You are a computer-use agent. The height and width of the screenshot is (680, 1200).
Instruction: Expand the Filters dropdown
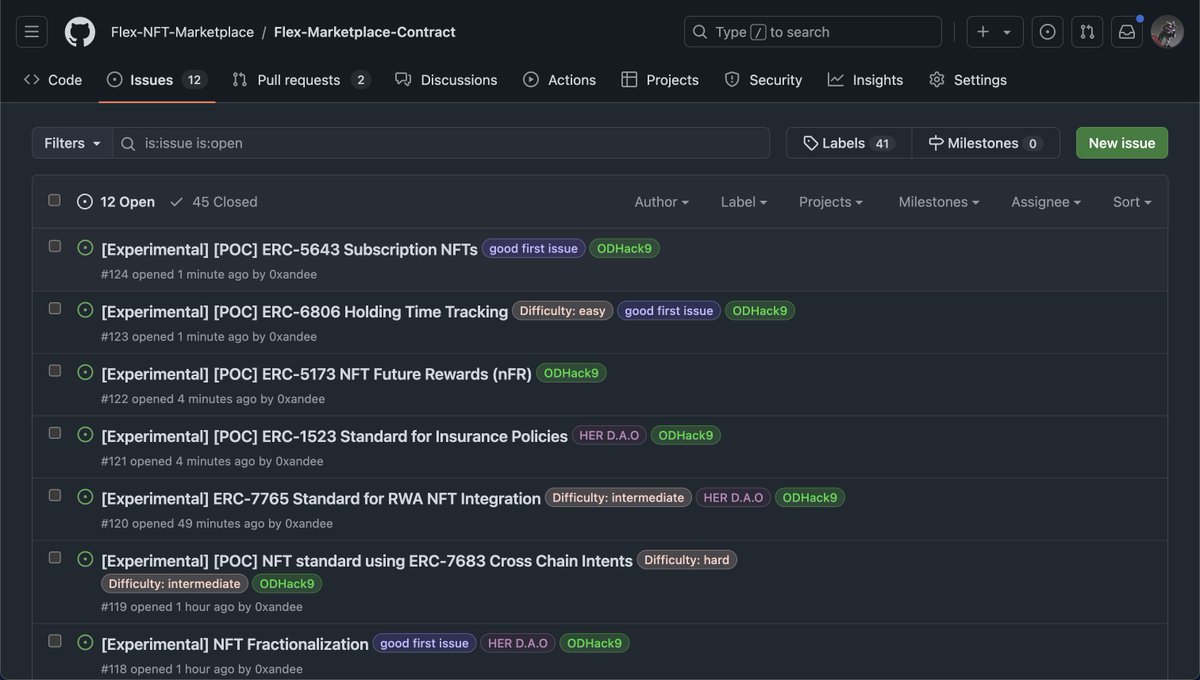pyautogui.click(x=72, y=143)
